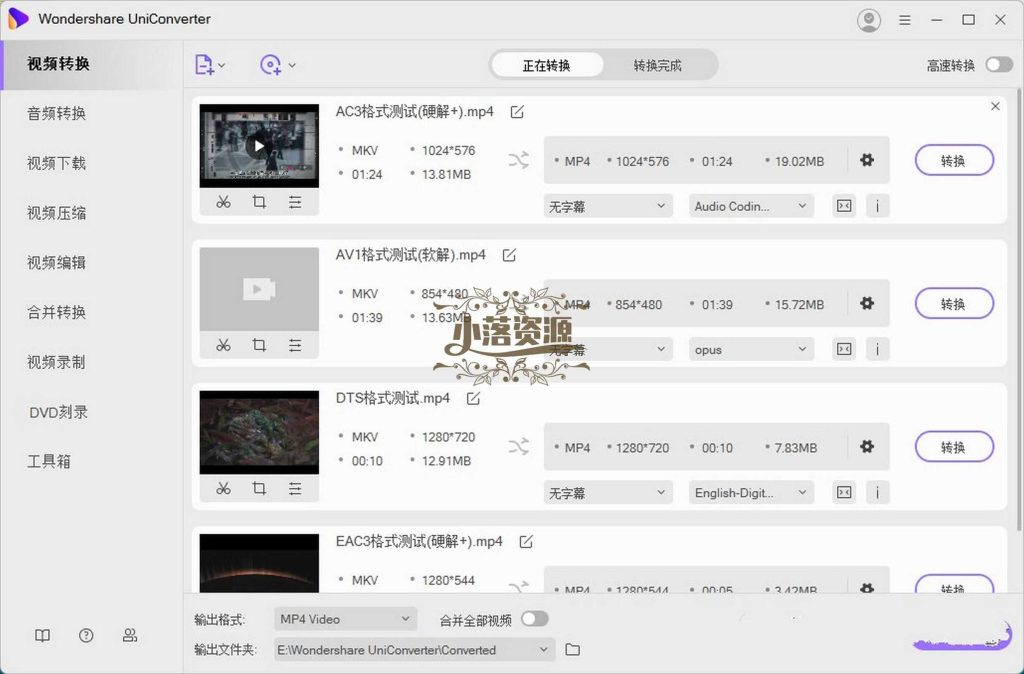Open the user guide book icon
Image resolution: width=1024 pixels, height=674 pixels.
[42, 635]
